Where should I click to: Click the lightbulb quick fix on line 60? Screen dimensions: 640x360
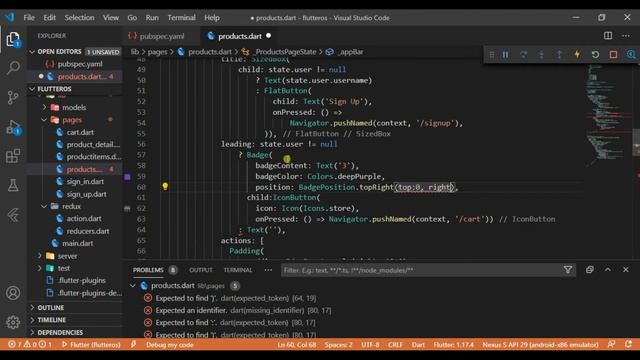165,187
